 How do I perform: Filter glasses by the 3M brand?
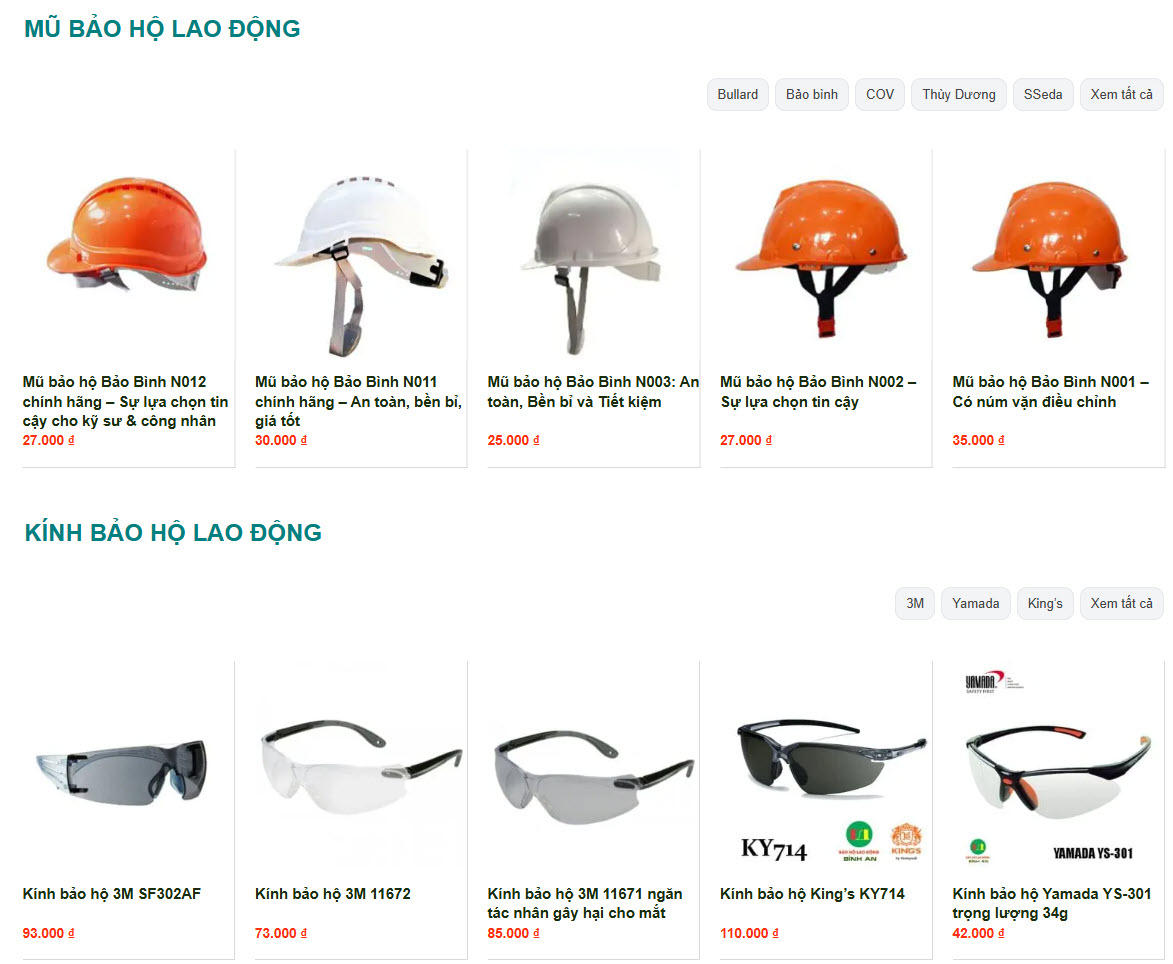tap(915, 604)
